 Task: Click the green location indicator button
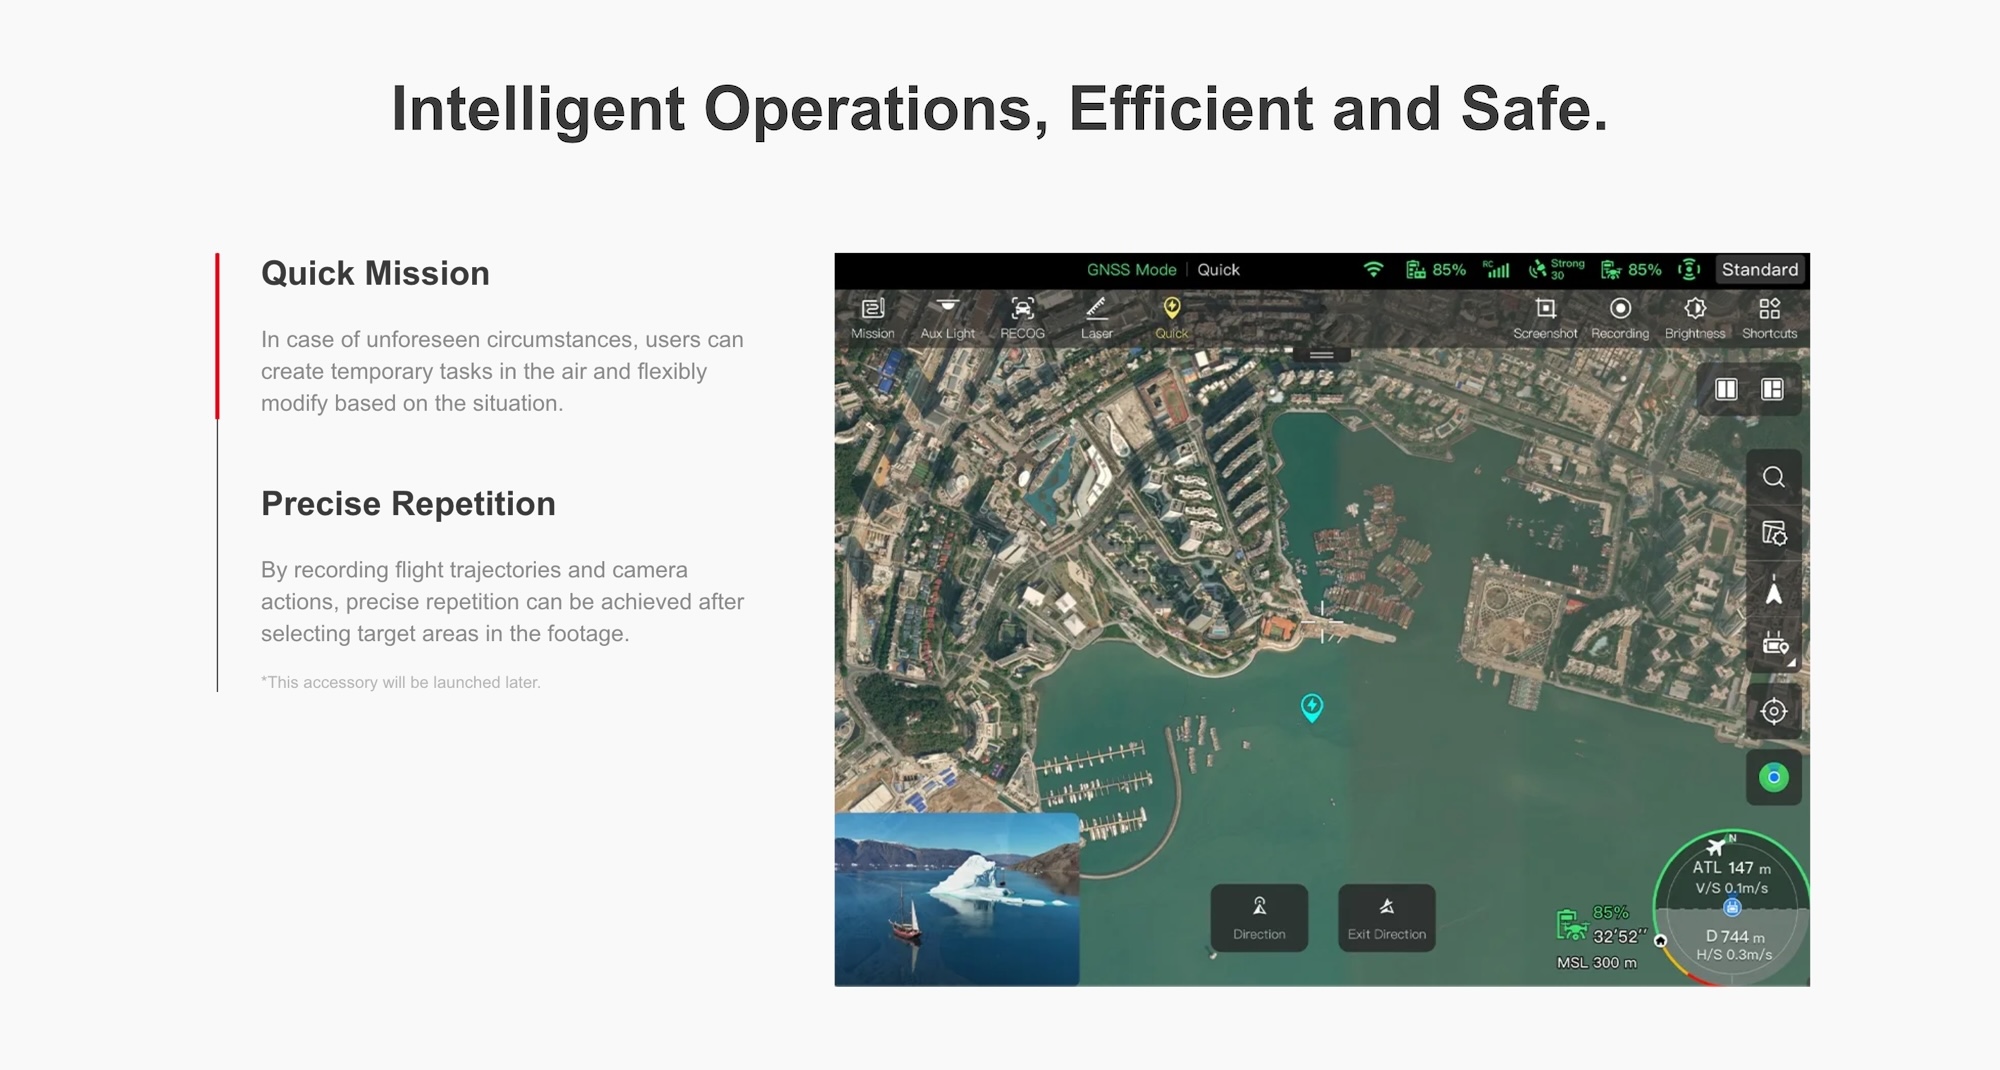pyautogui.click(x=1773, y=777)
